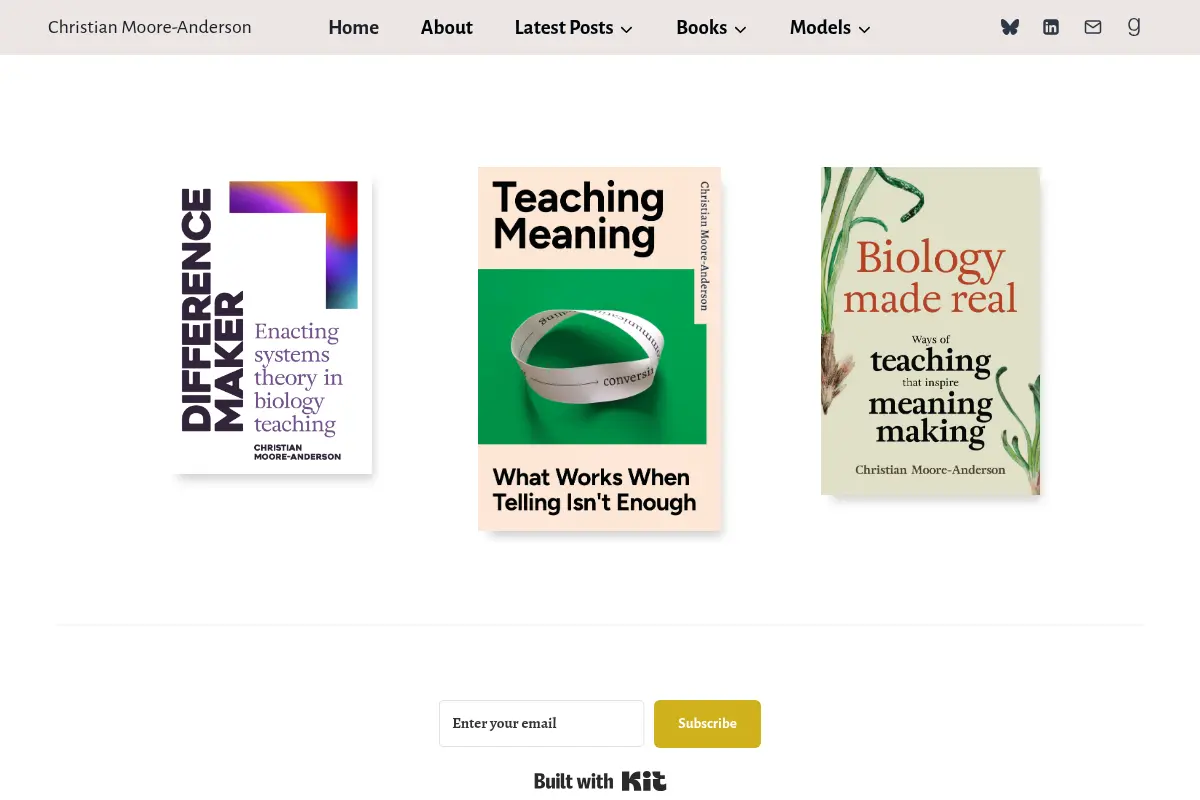
Task: Click the Latest Posts chevron arrow
Action: (627, 30)
